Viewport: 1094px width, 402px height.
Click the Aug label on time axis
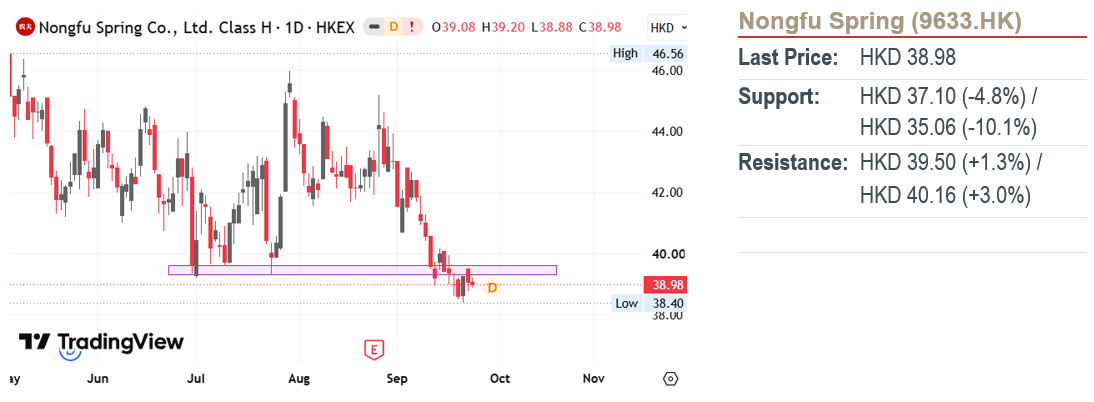[298, 379]
